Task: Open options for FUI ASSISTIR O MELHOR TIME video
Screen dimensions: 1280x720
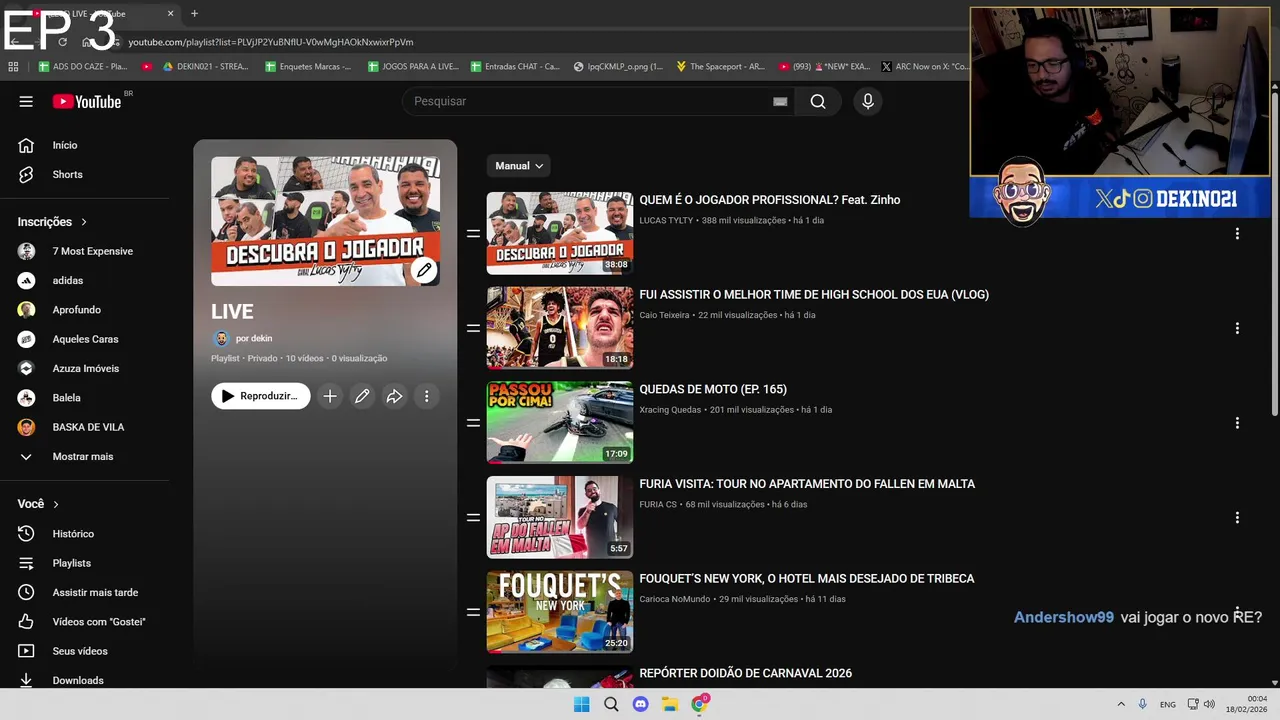Action: (1237, 328)
